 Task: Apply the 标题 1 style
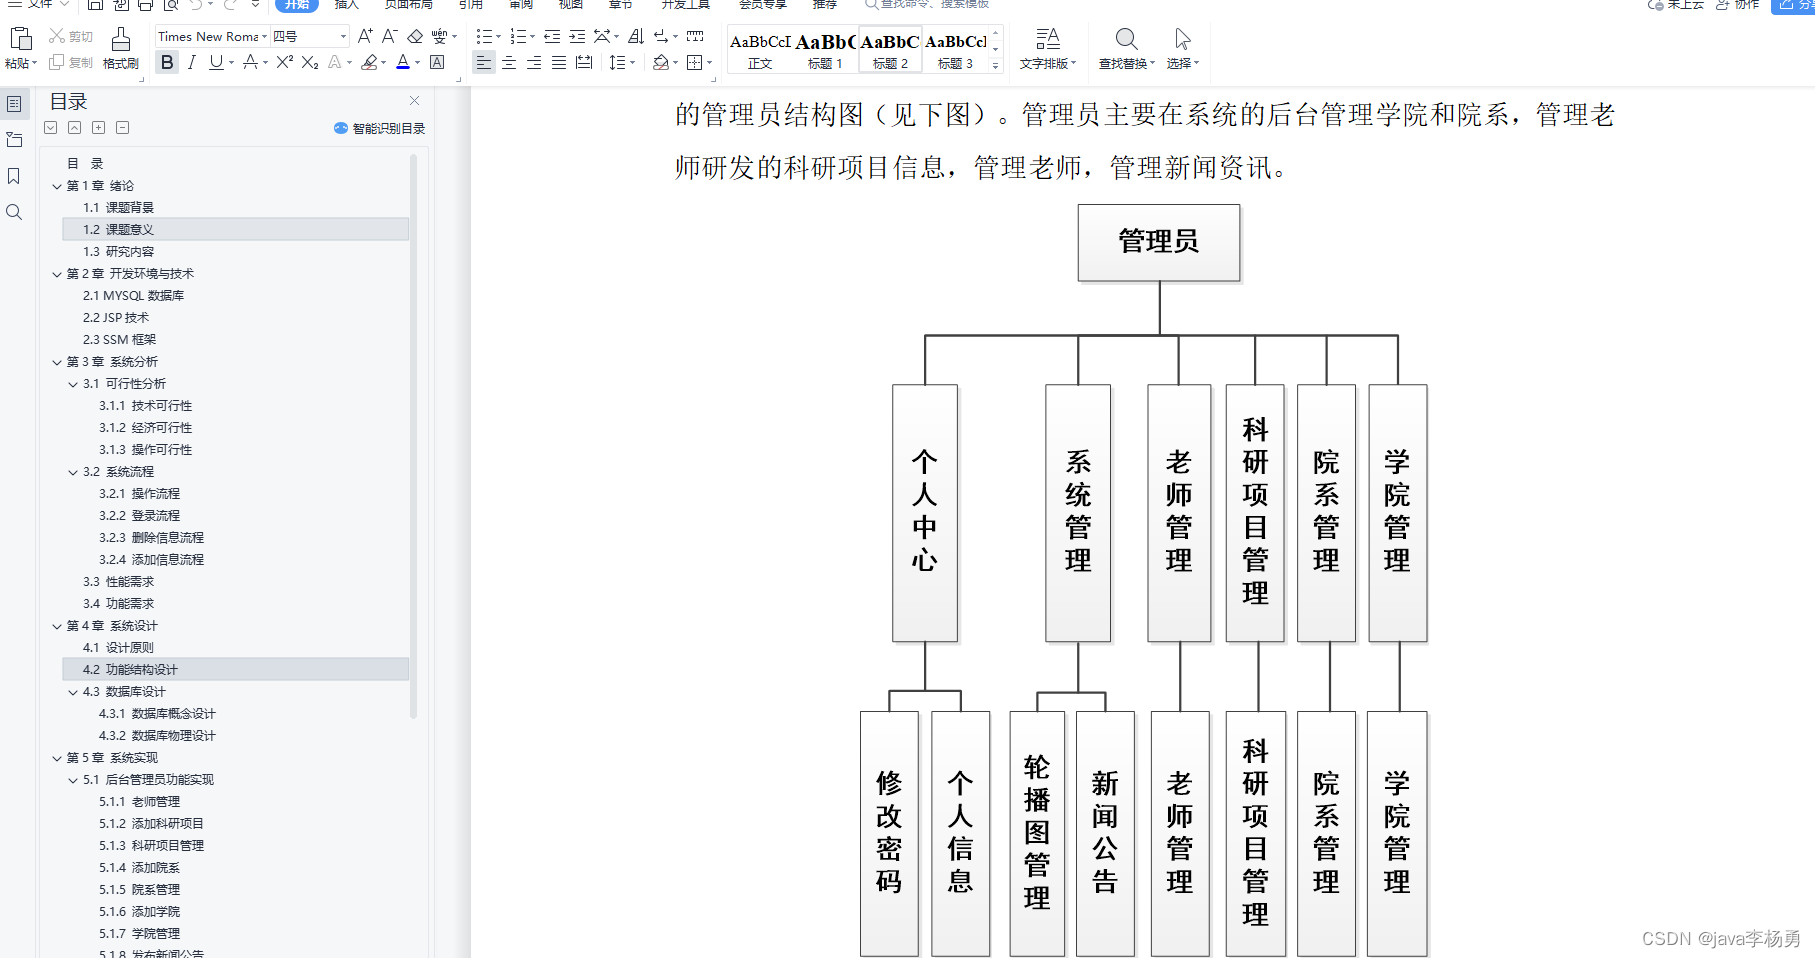tap(825, 50)
